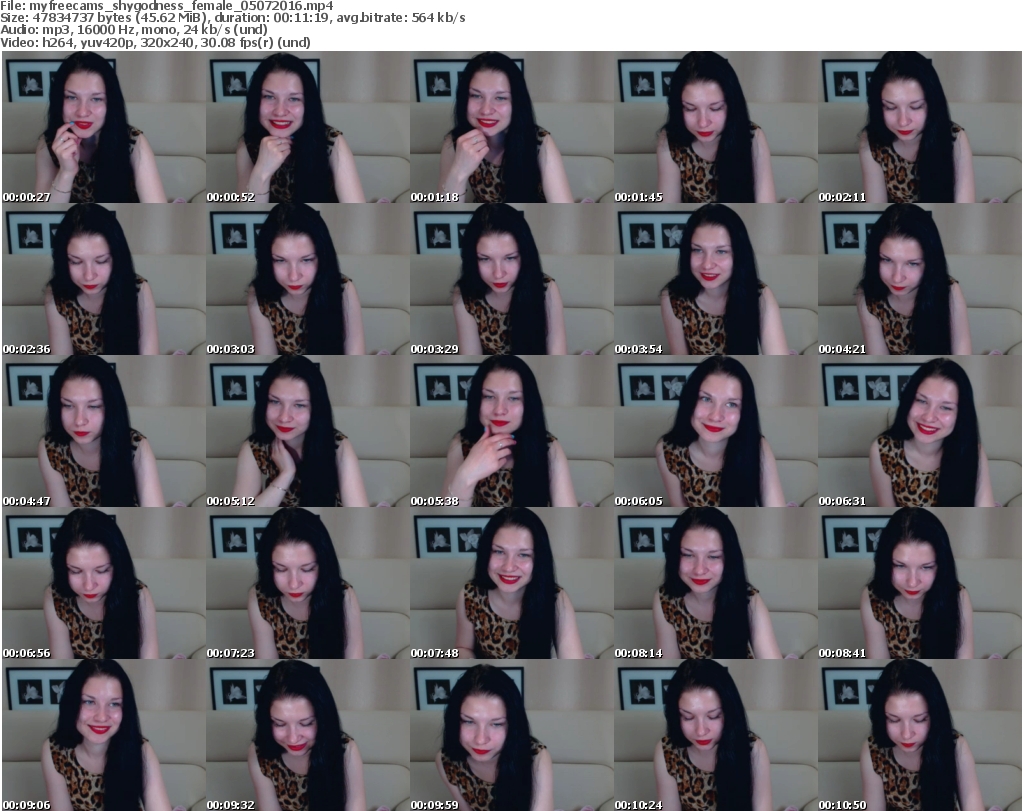Select the frame stamped 00:06:56
This screenshot has width=1024, height=811.
tap(104, 583)
